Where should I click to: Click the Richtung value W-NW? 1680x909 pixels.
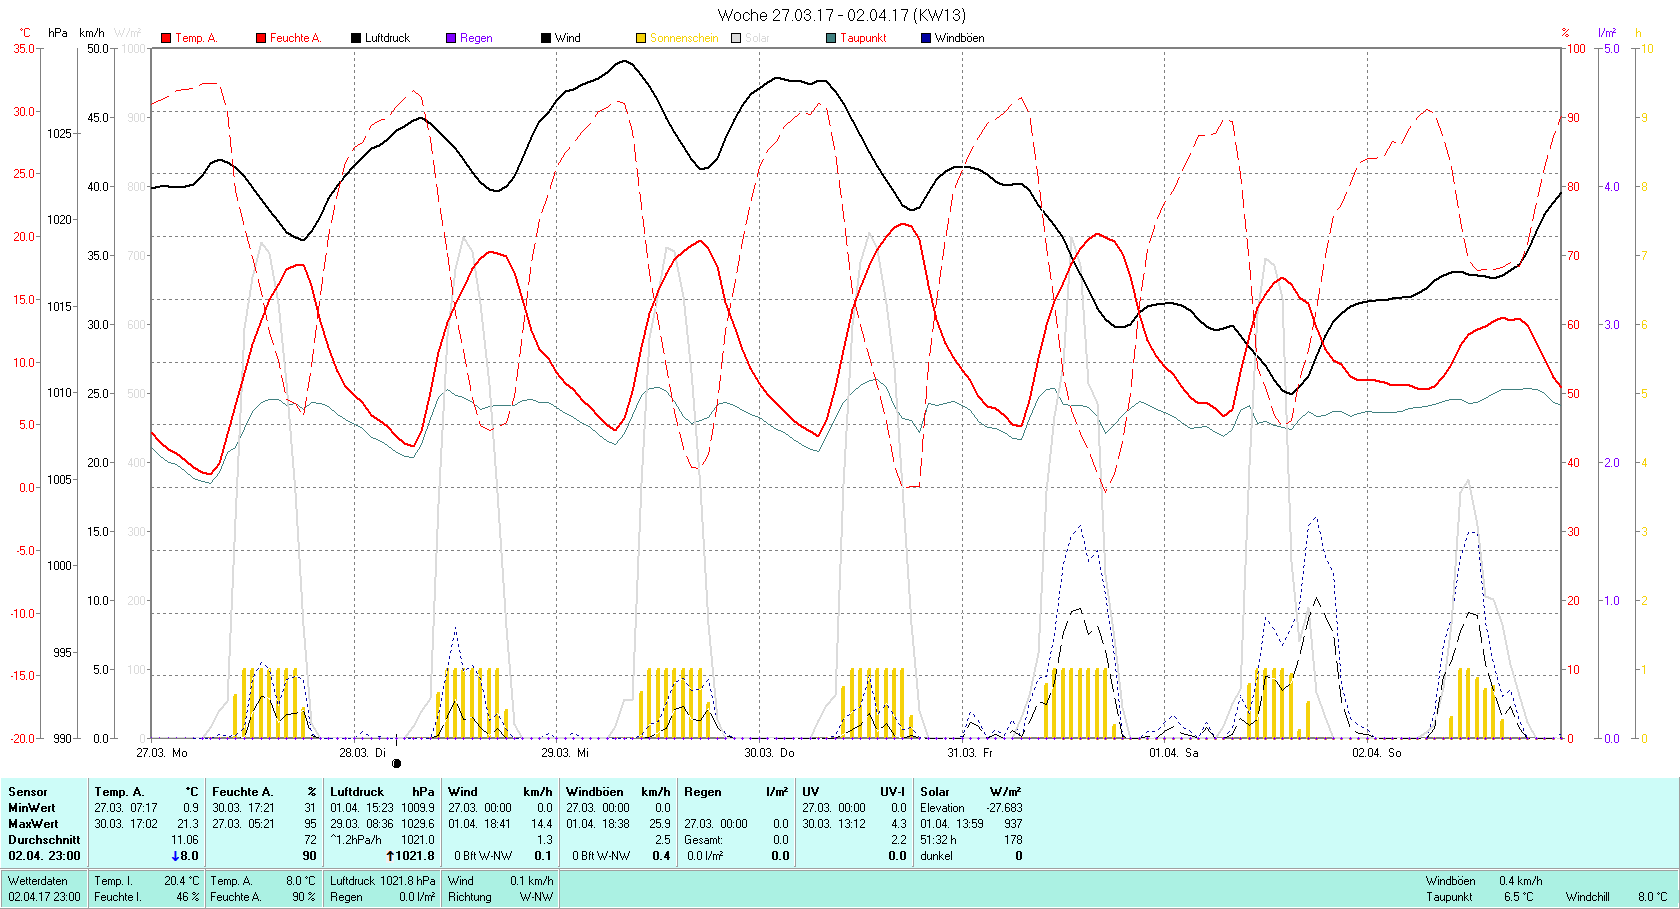click(536, 897)
